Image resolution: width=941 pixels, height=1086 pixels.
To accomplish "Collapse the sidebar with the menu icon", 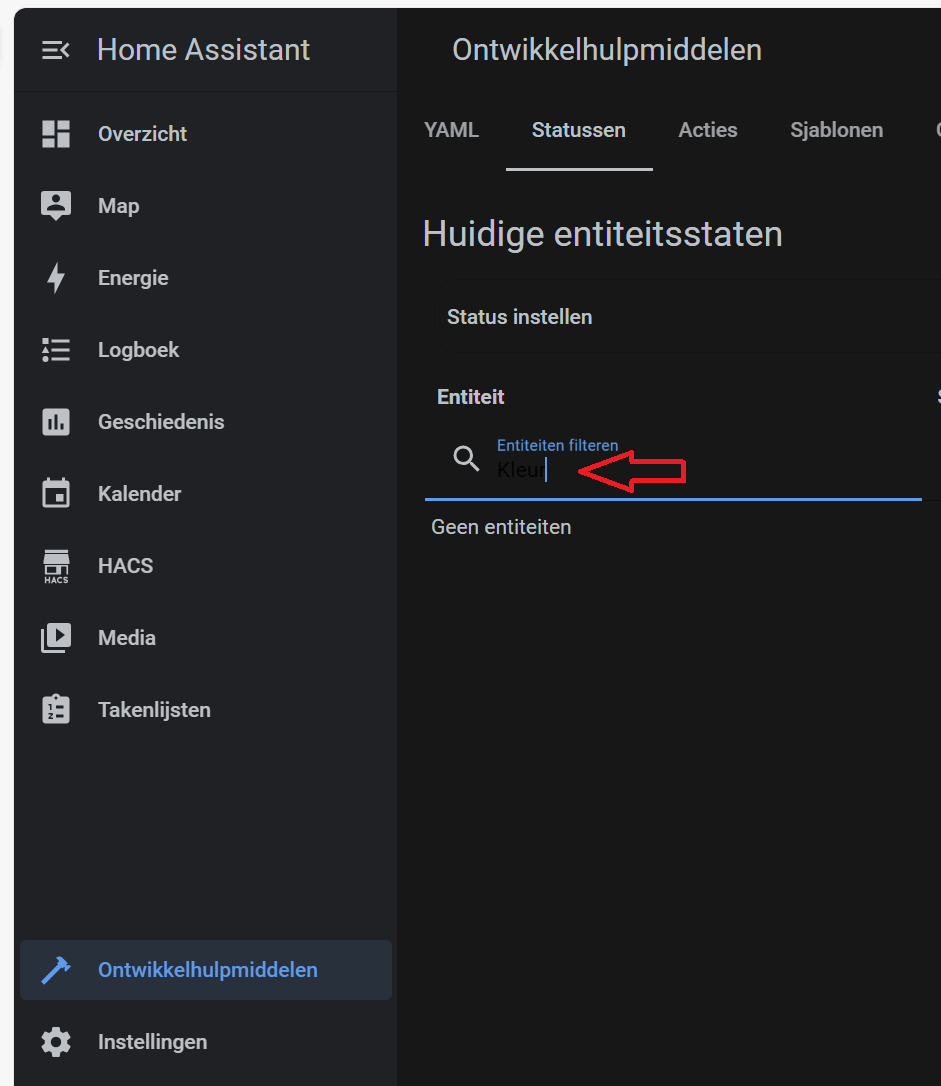I will click(56, 50).
